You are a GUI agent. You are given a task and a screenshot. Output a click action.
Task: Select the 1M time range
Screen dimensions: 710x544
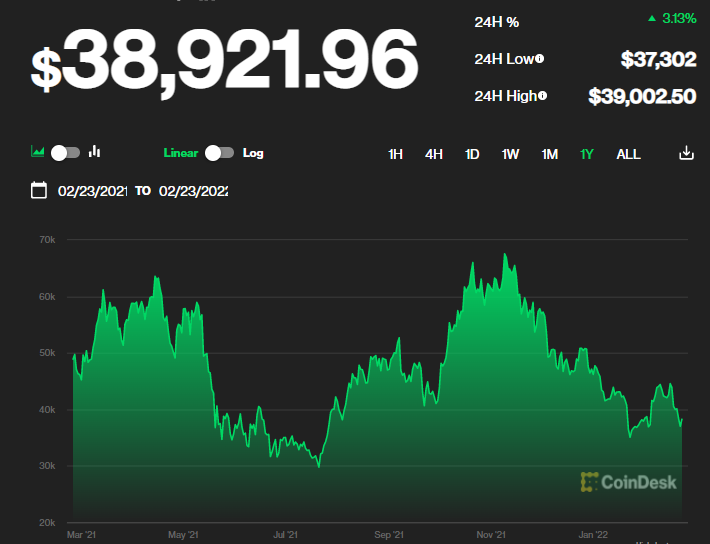(x=550, y=154)
